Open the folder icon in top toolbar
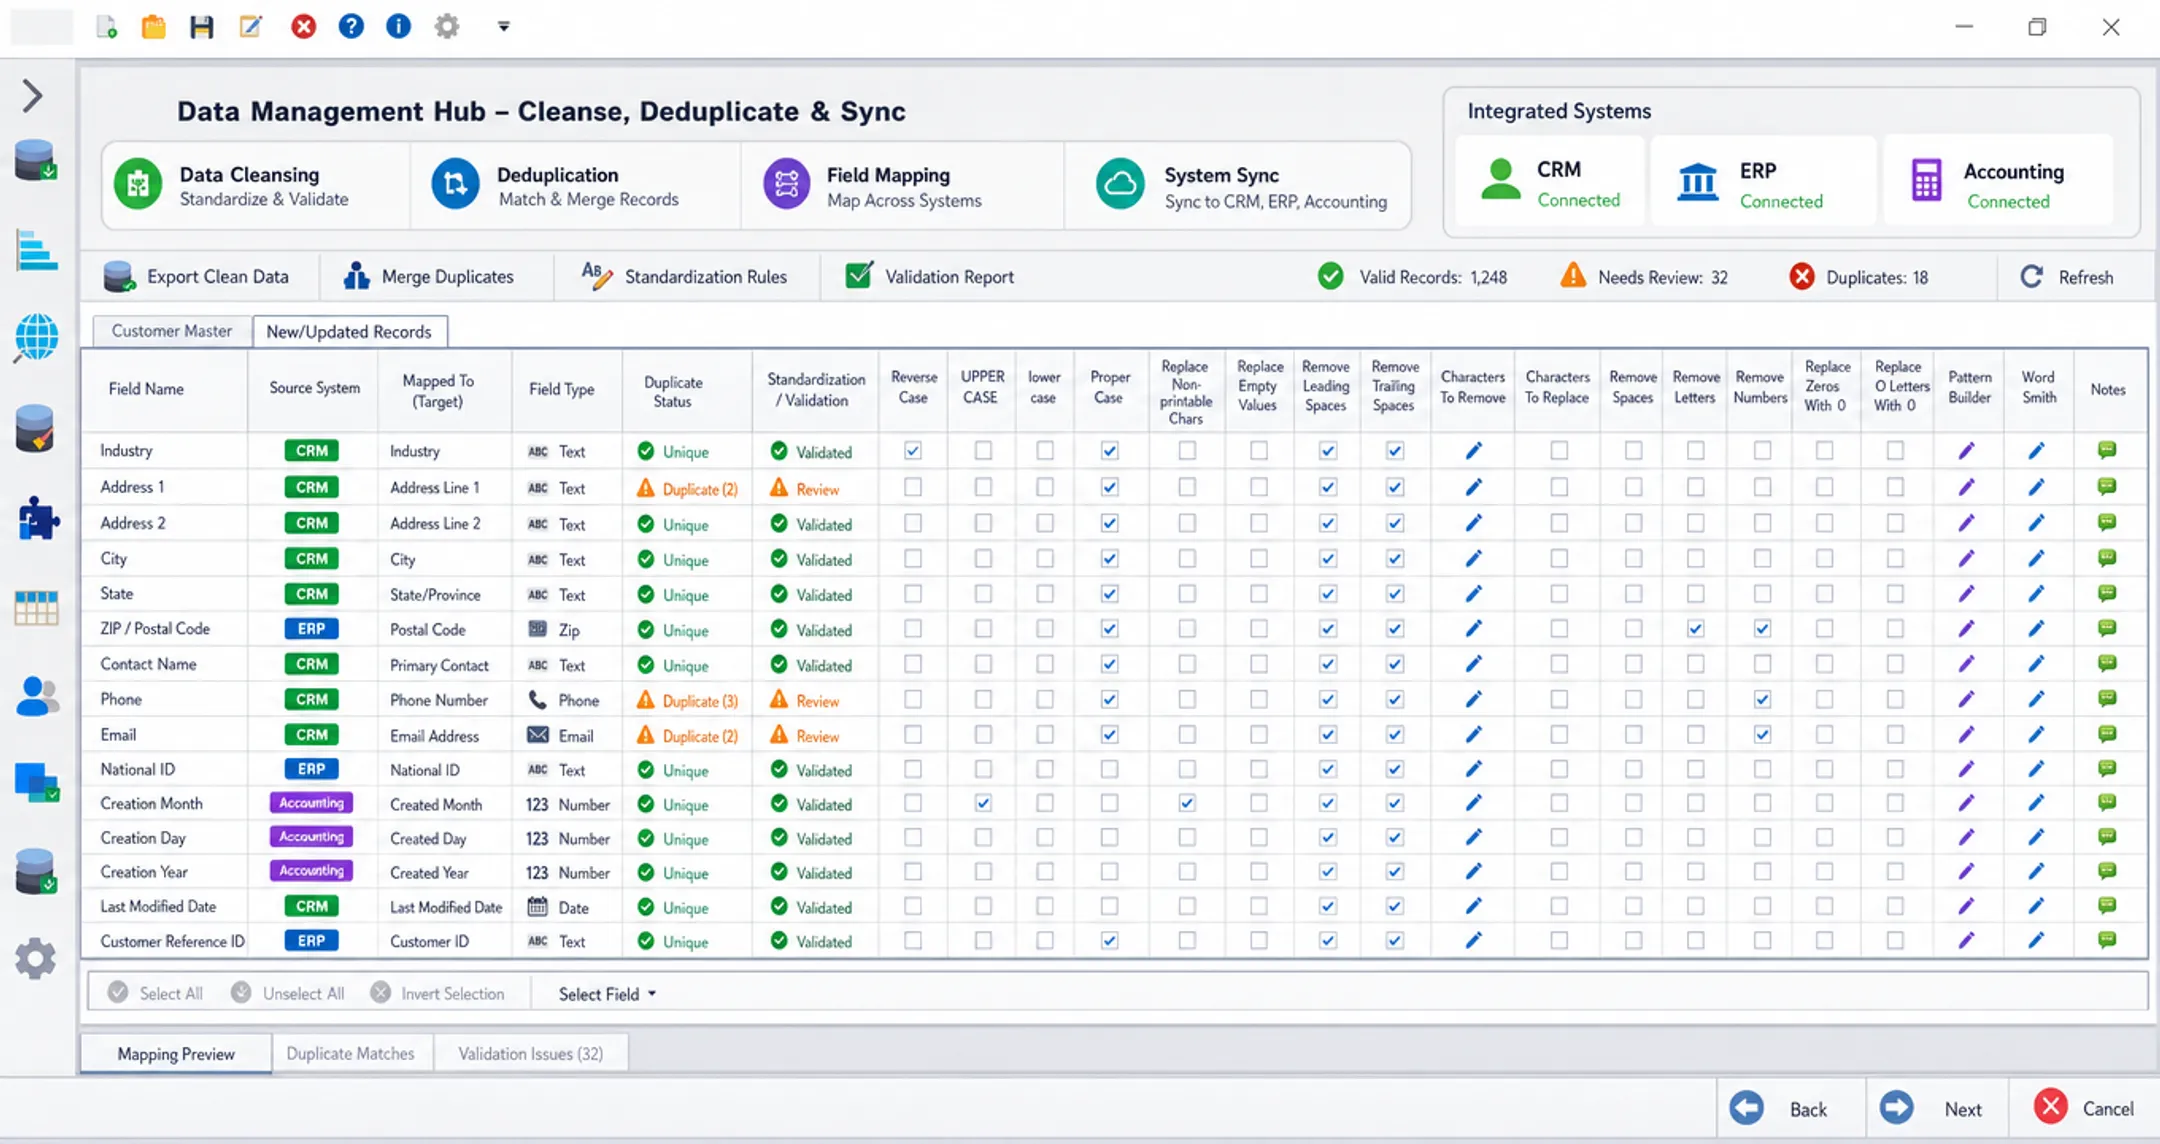 pyautogui.click(x=153, y=27)
